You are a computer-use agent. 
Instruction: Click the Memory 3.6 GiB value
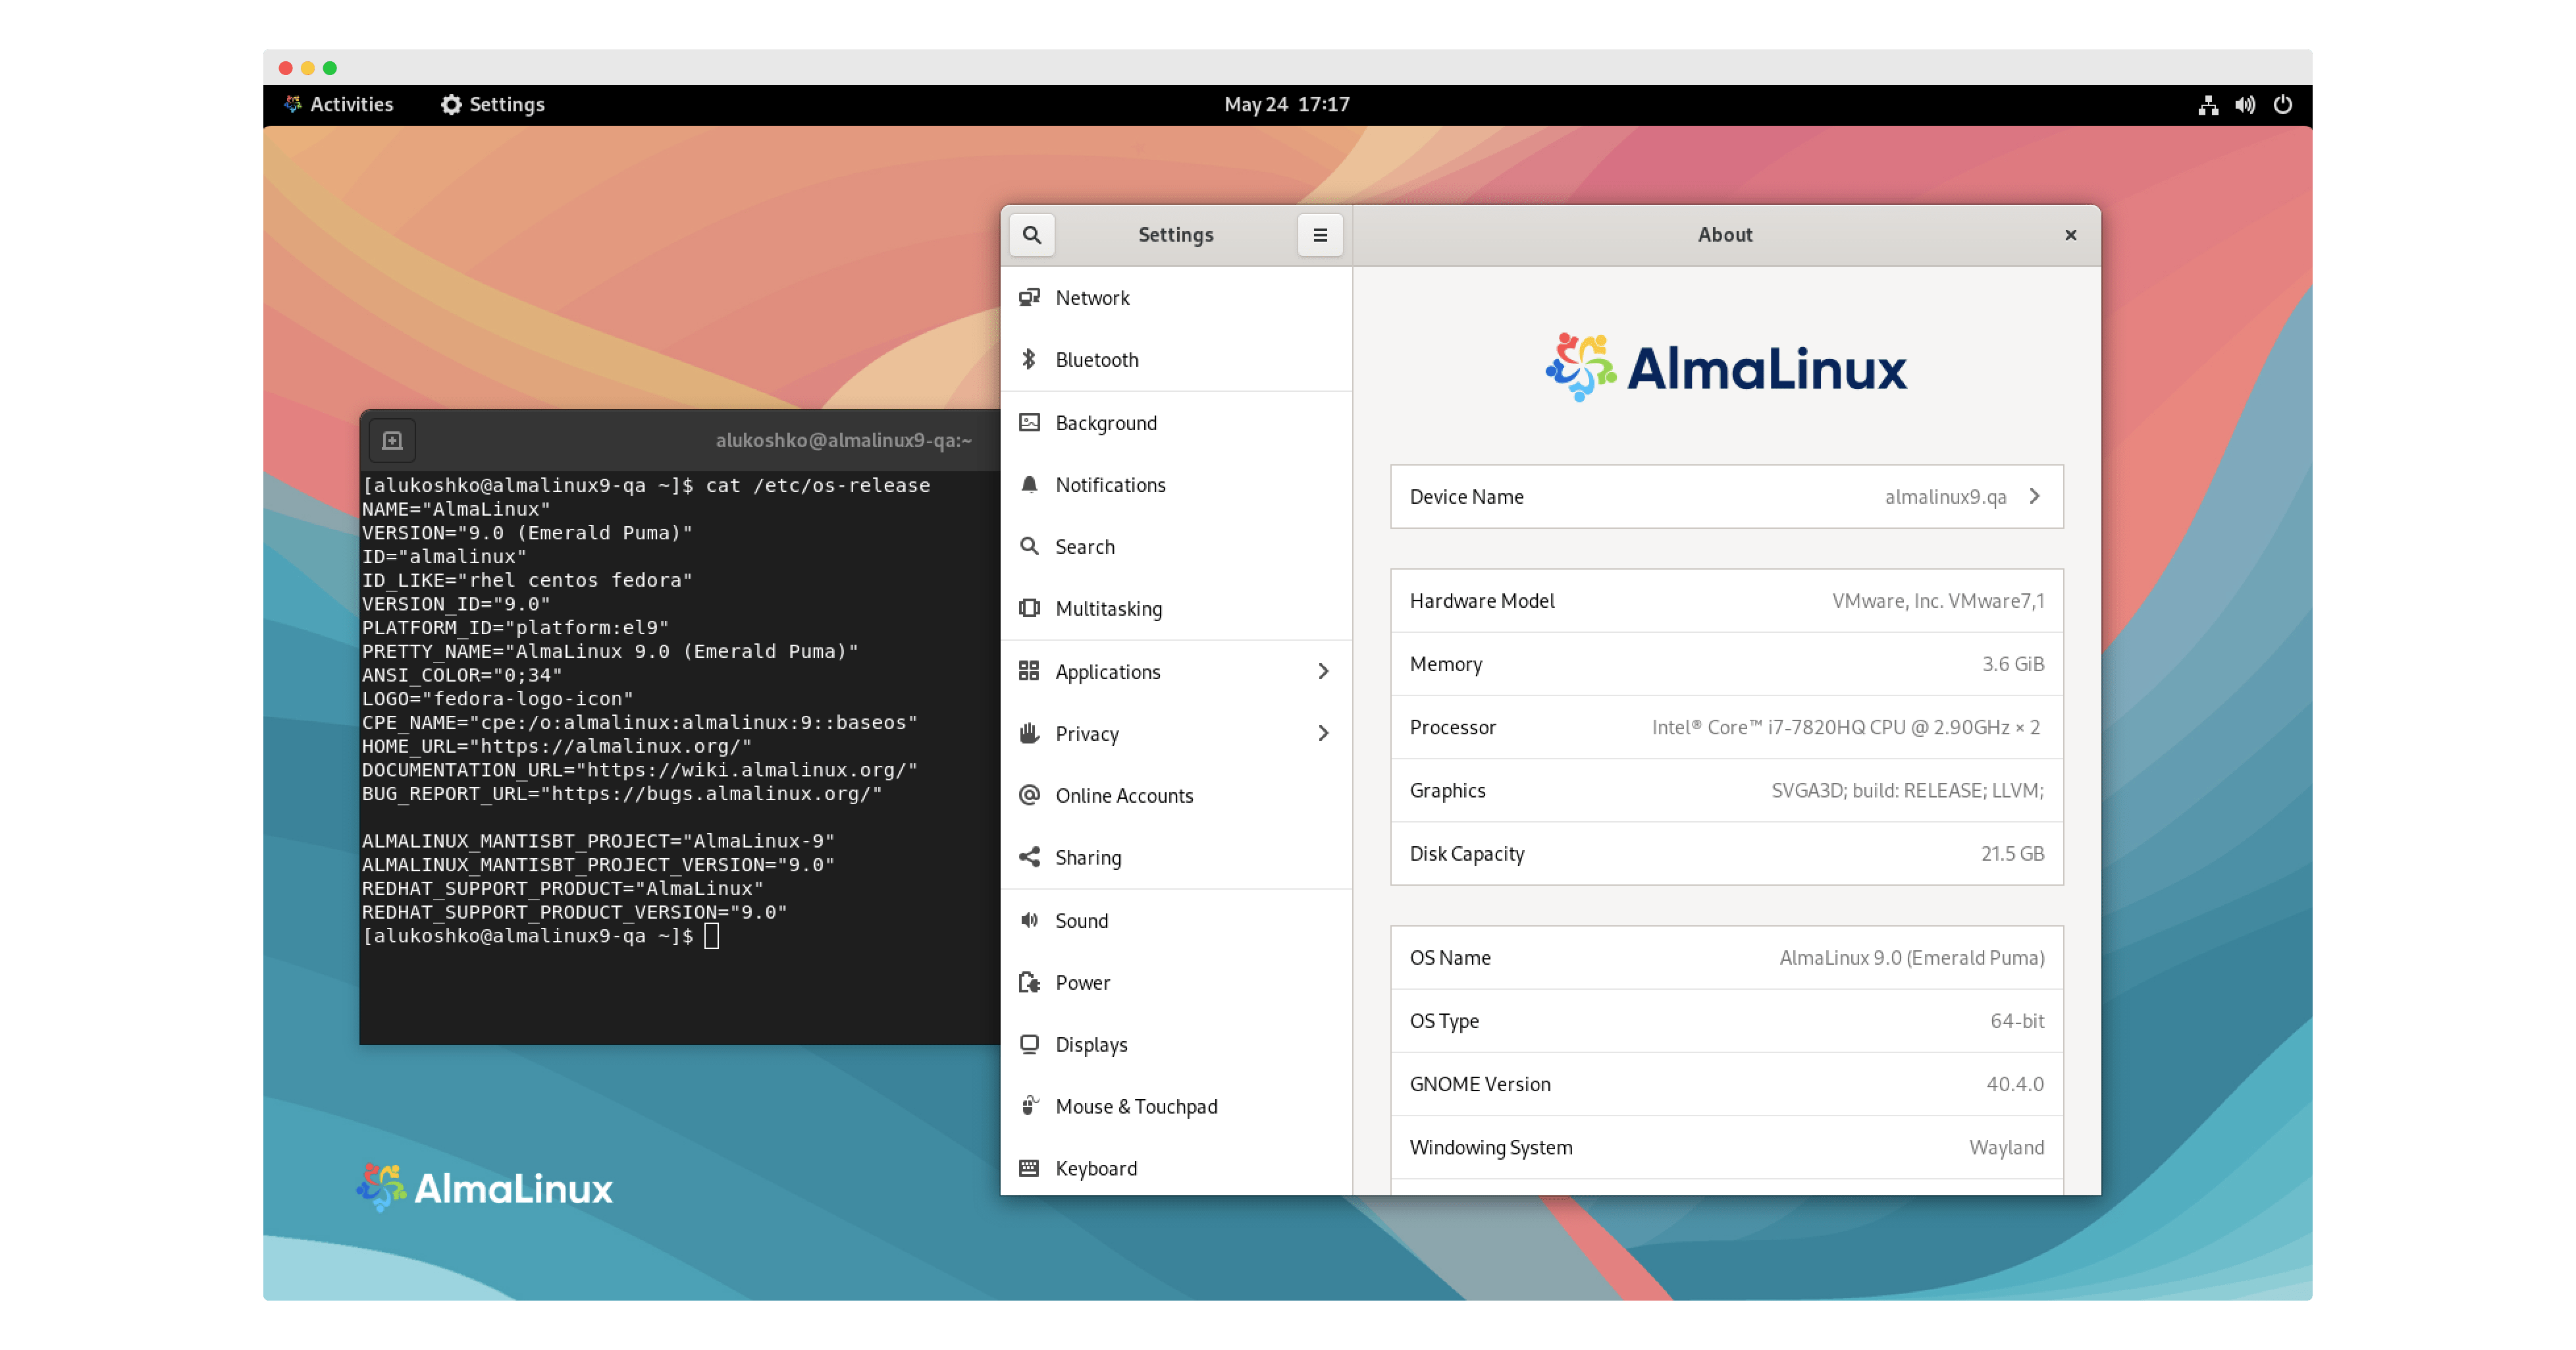(2013, 663)
